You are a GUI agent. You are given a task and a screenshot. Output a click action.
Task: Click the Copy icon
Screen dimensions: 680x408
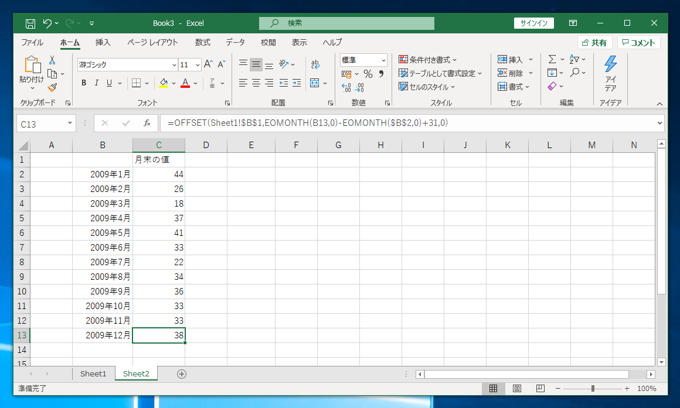pyautogui.click(x=52, y=74)
